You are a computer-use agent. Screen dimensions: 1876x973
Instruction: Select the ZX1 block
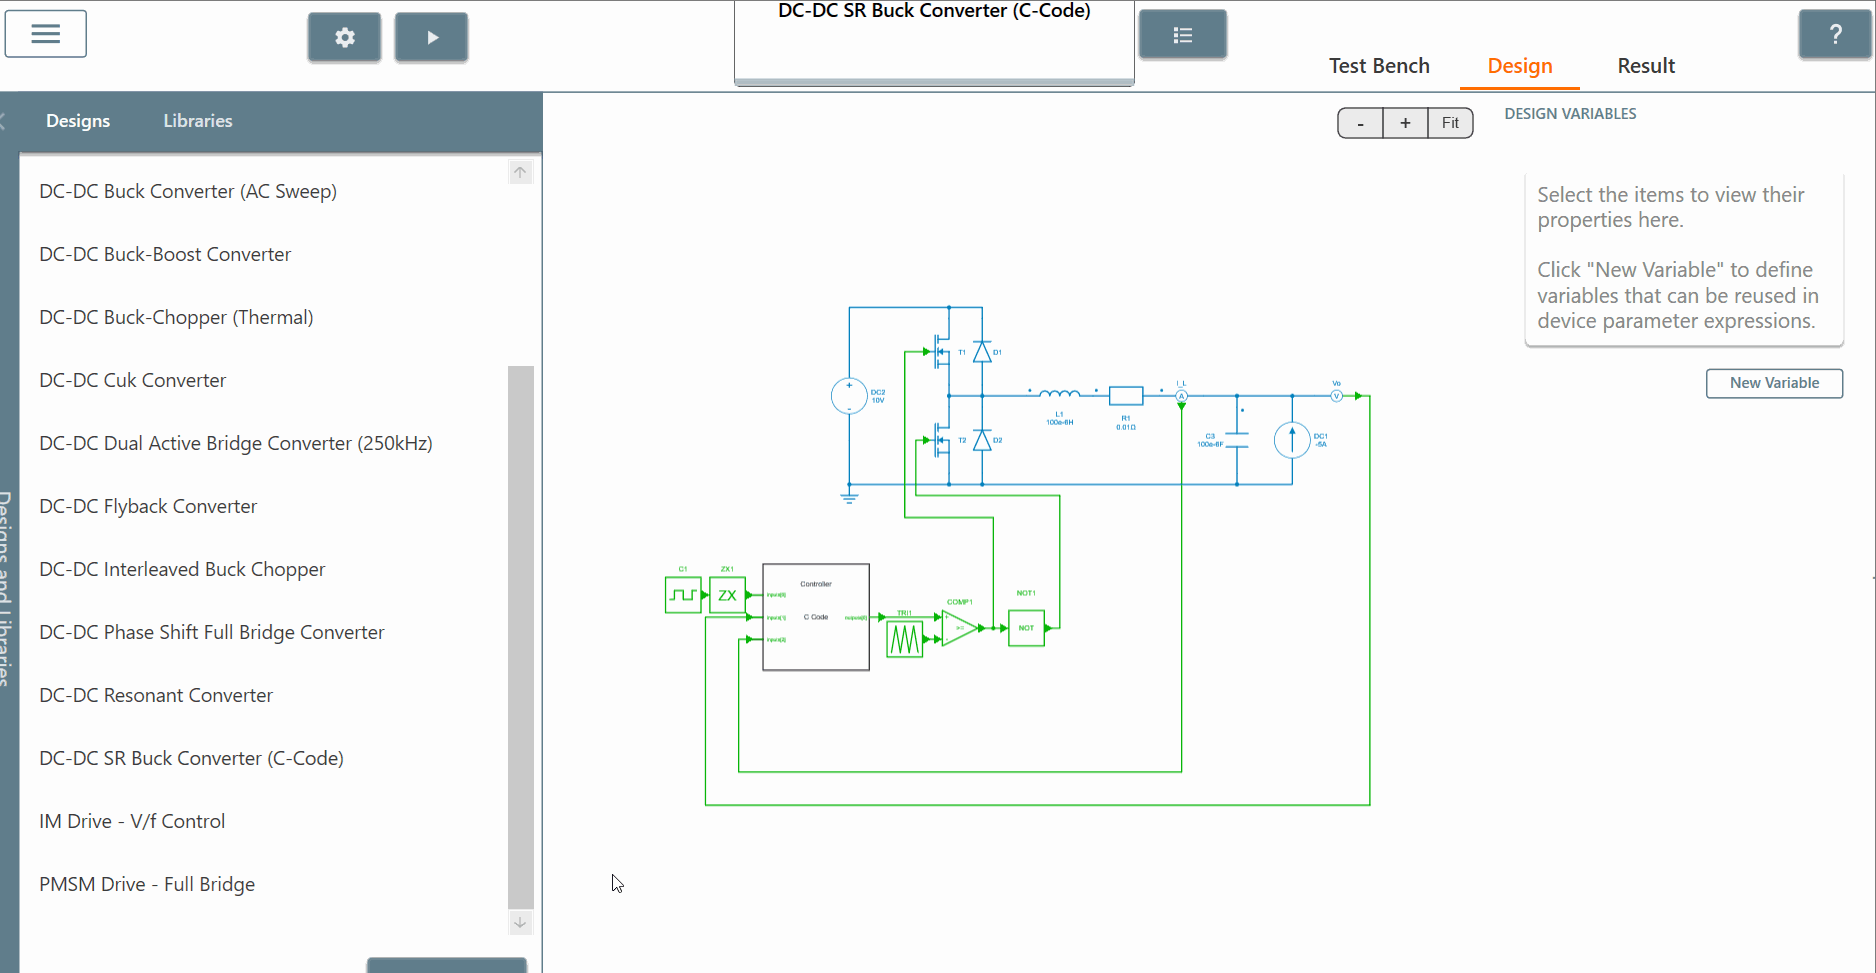click(727, 595)
